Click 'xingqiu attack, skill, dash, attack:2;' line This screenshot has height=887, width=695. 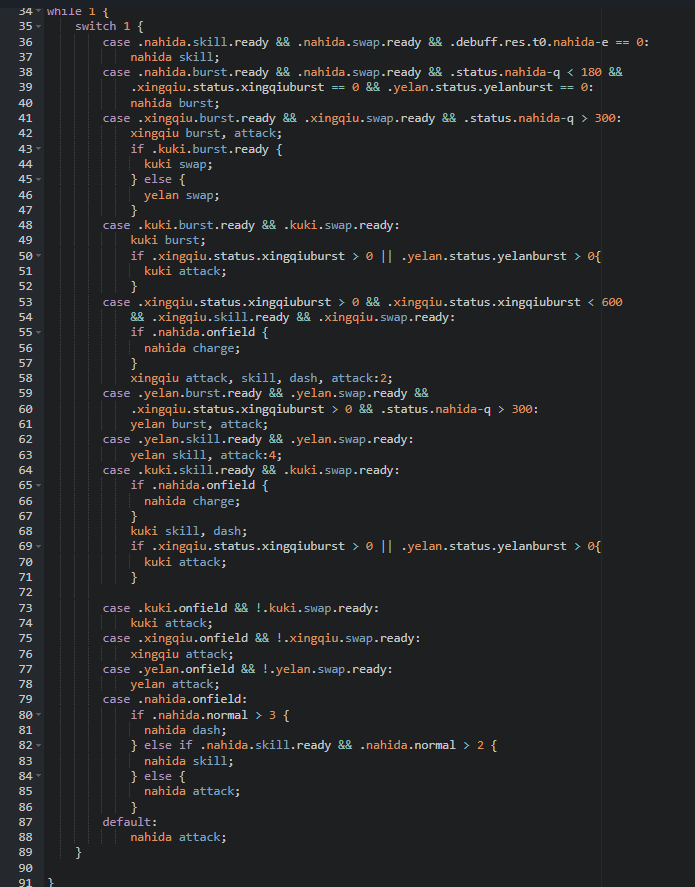click(x=261, y=378)
